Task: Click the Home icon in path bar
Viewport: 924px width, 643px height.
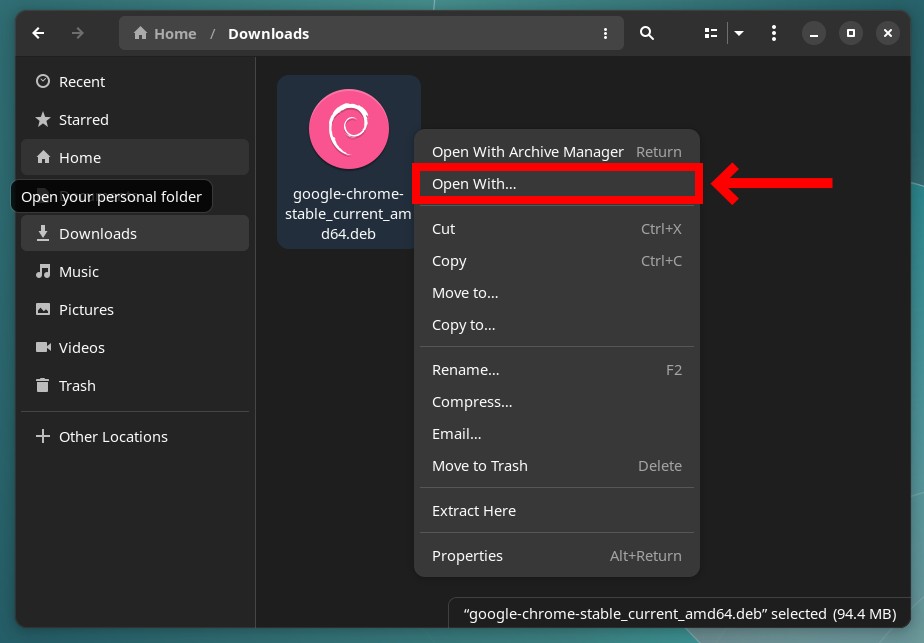Action: tap(140, 33)
